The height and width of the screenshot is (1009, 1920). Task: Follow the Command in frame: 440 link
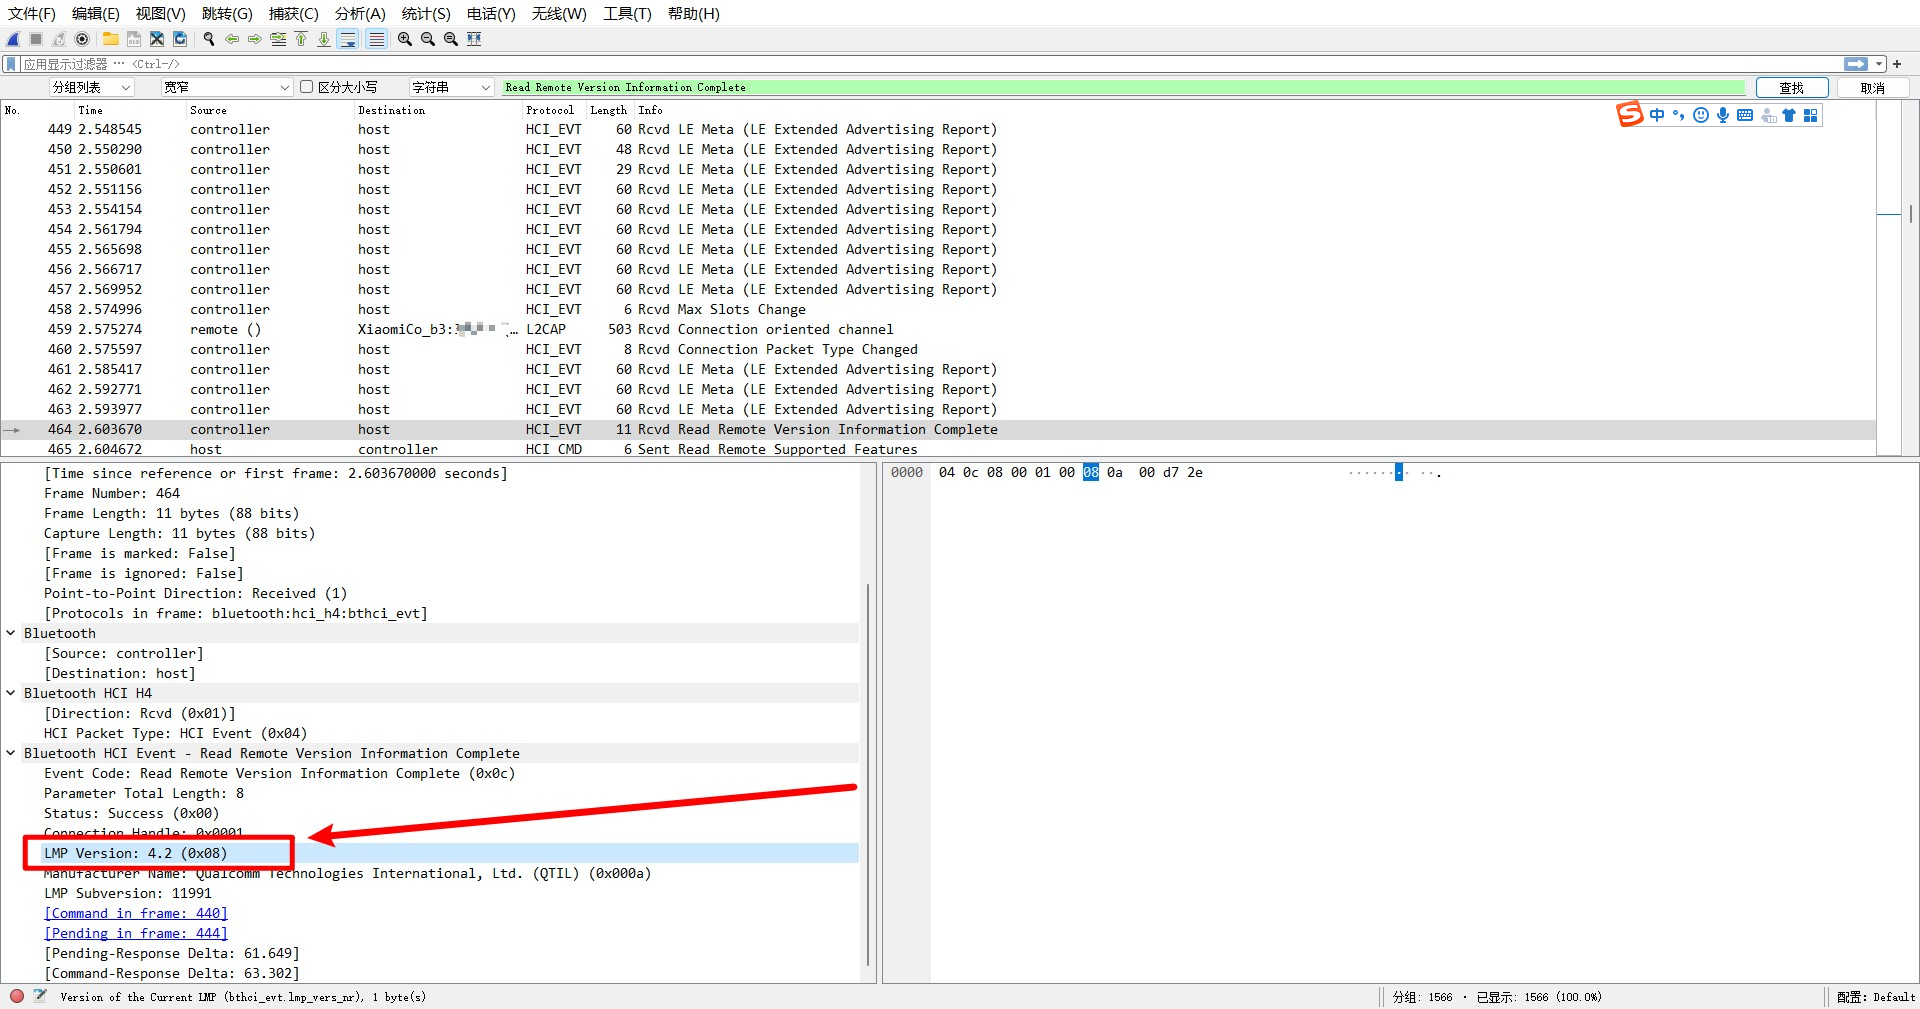point(136,913)
